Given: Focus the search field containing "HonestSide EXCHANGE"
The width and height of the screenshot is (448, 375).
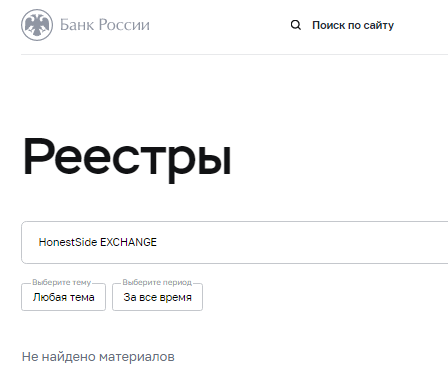Looking at the screenshot, I should 235,242.
